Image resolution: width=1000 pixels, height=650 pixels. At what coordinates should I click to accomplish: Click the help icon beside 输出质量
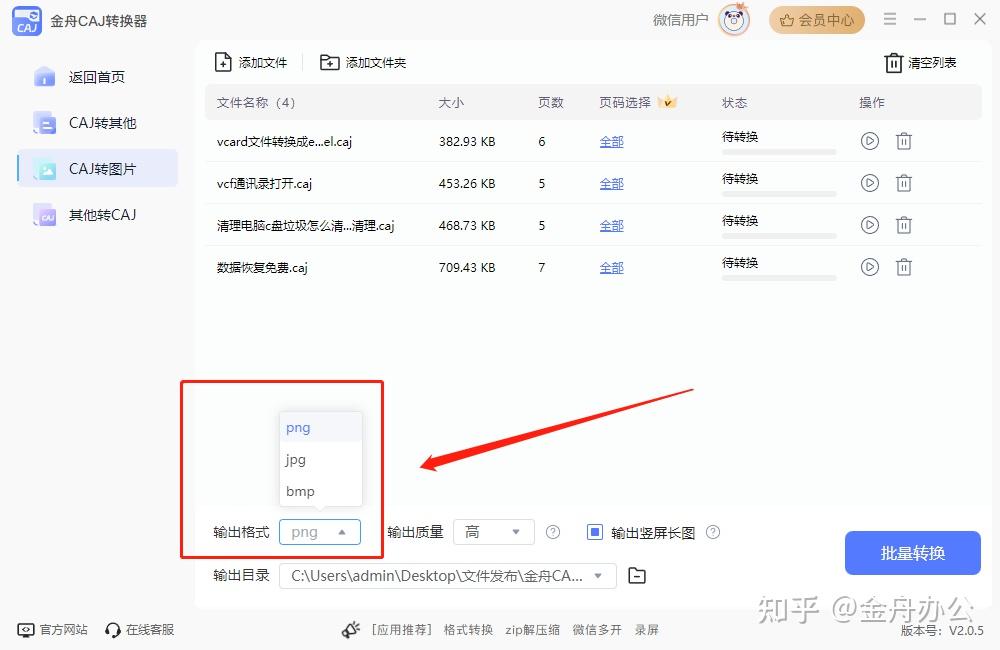(553, 532)
